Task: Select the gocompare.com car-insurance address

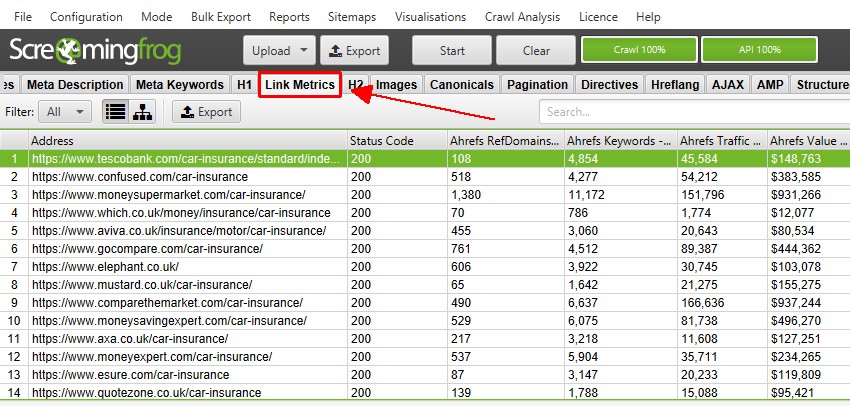Action: 147,249
